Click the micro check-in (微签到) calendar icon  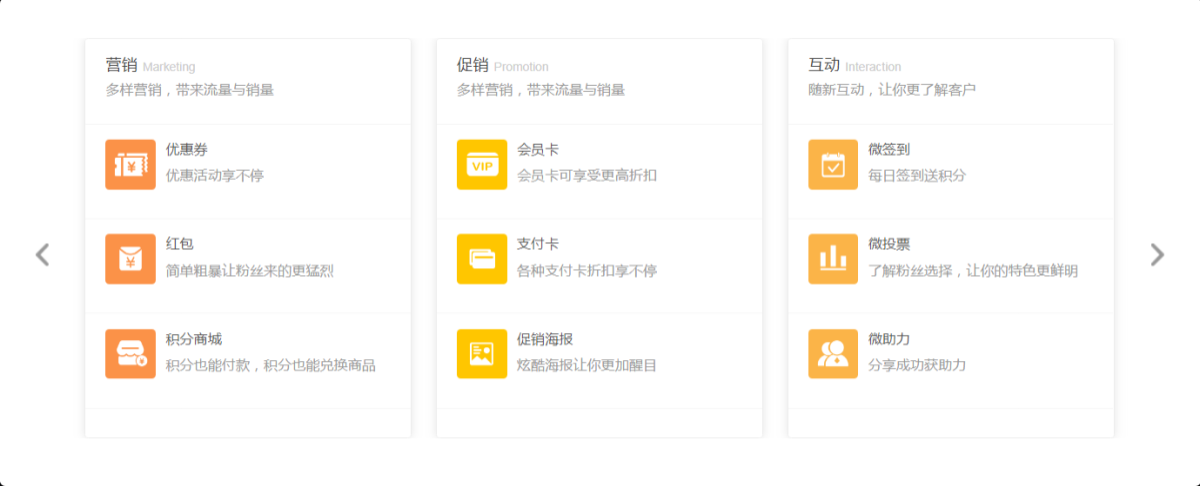[833, 164]
